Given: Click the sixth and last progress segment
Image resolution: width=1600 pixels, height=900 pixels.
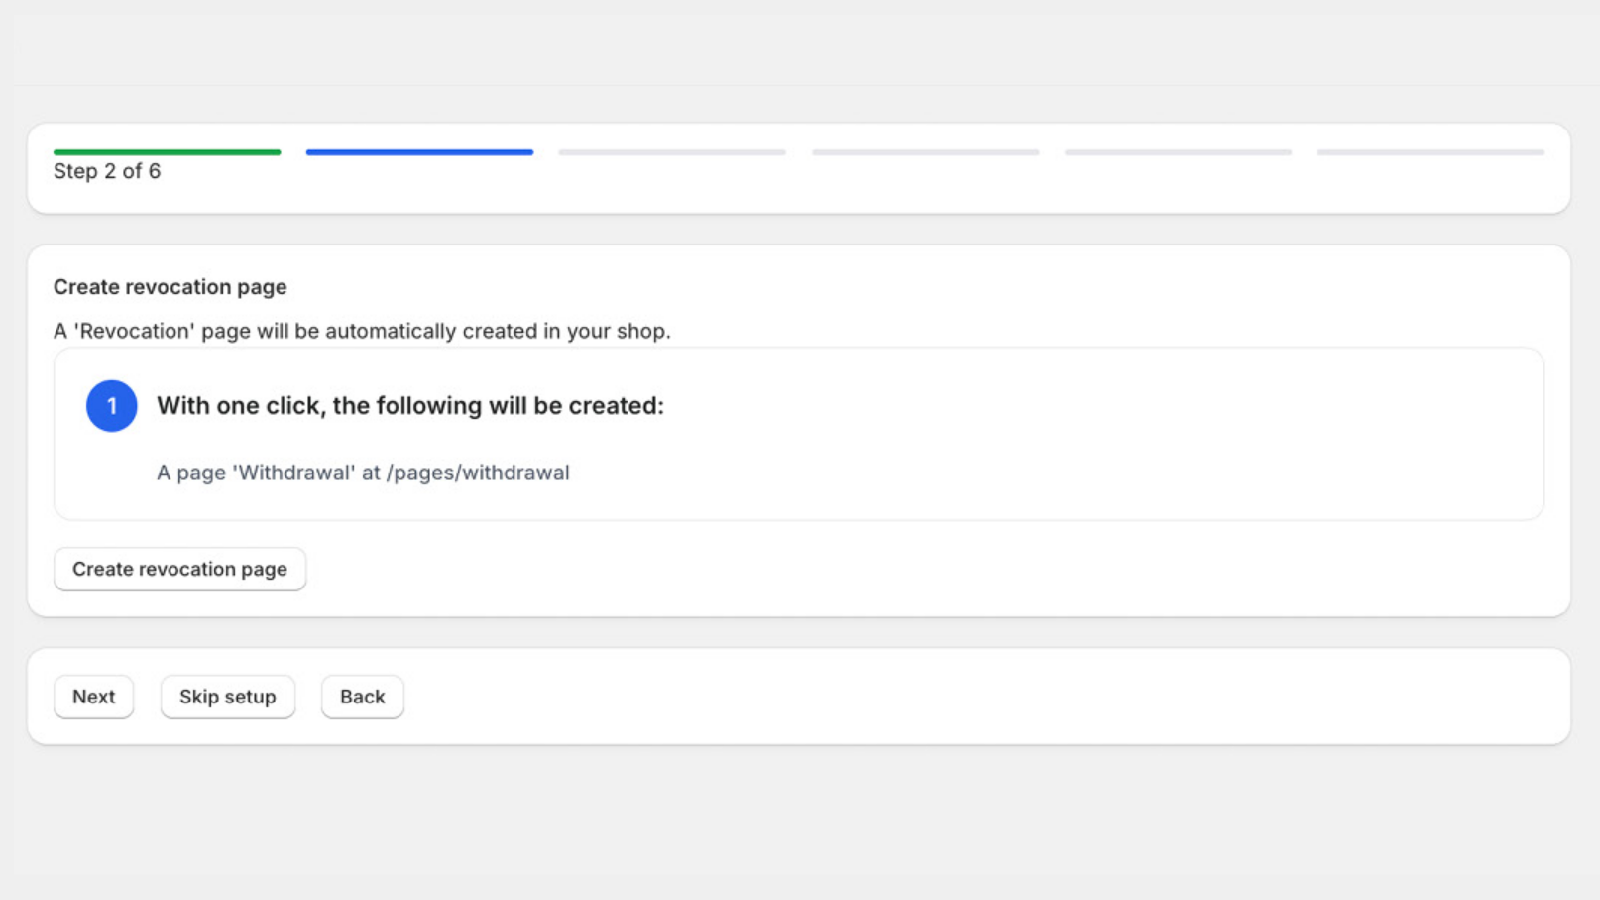Looking at the screenshot, I should (1431, 152).
